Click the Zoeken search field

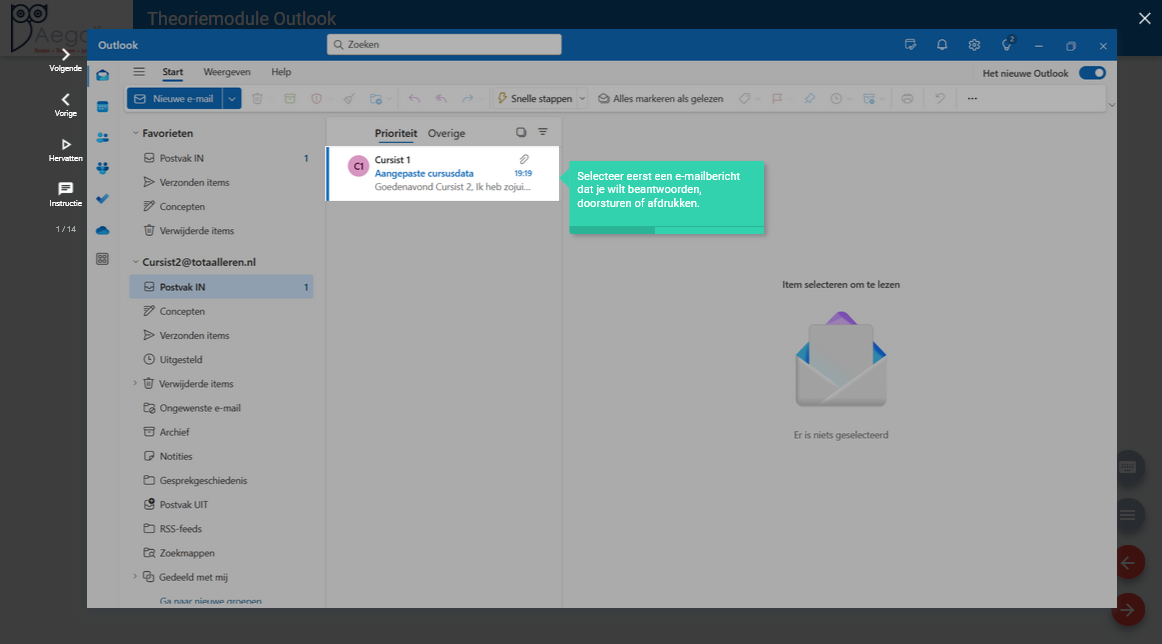click(x=444, y=44)
